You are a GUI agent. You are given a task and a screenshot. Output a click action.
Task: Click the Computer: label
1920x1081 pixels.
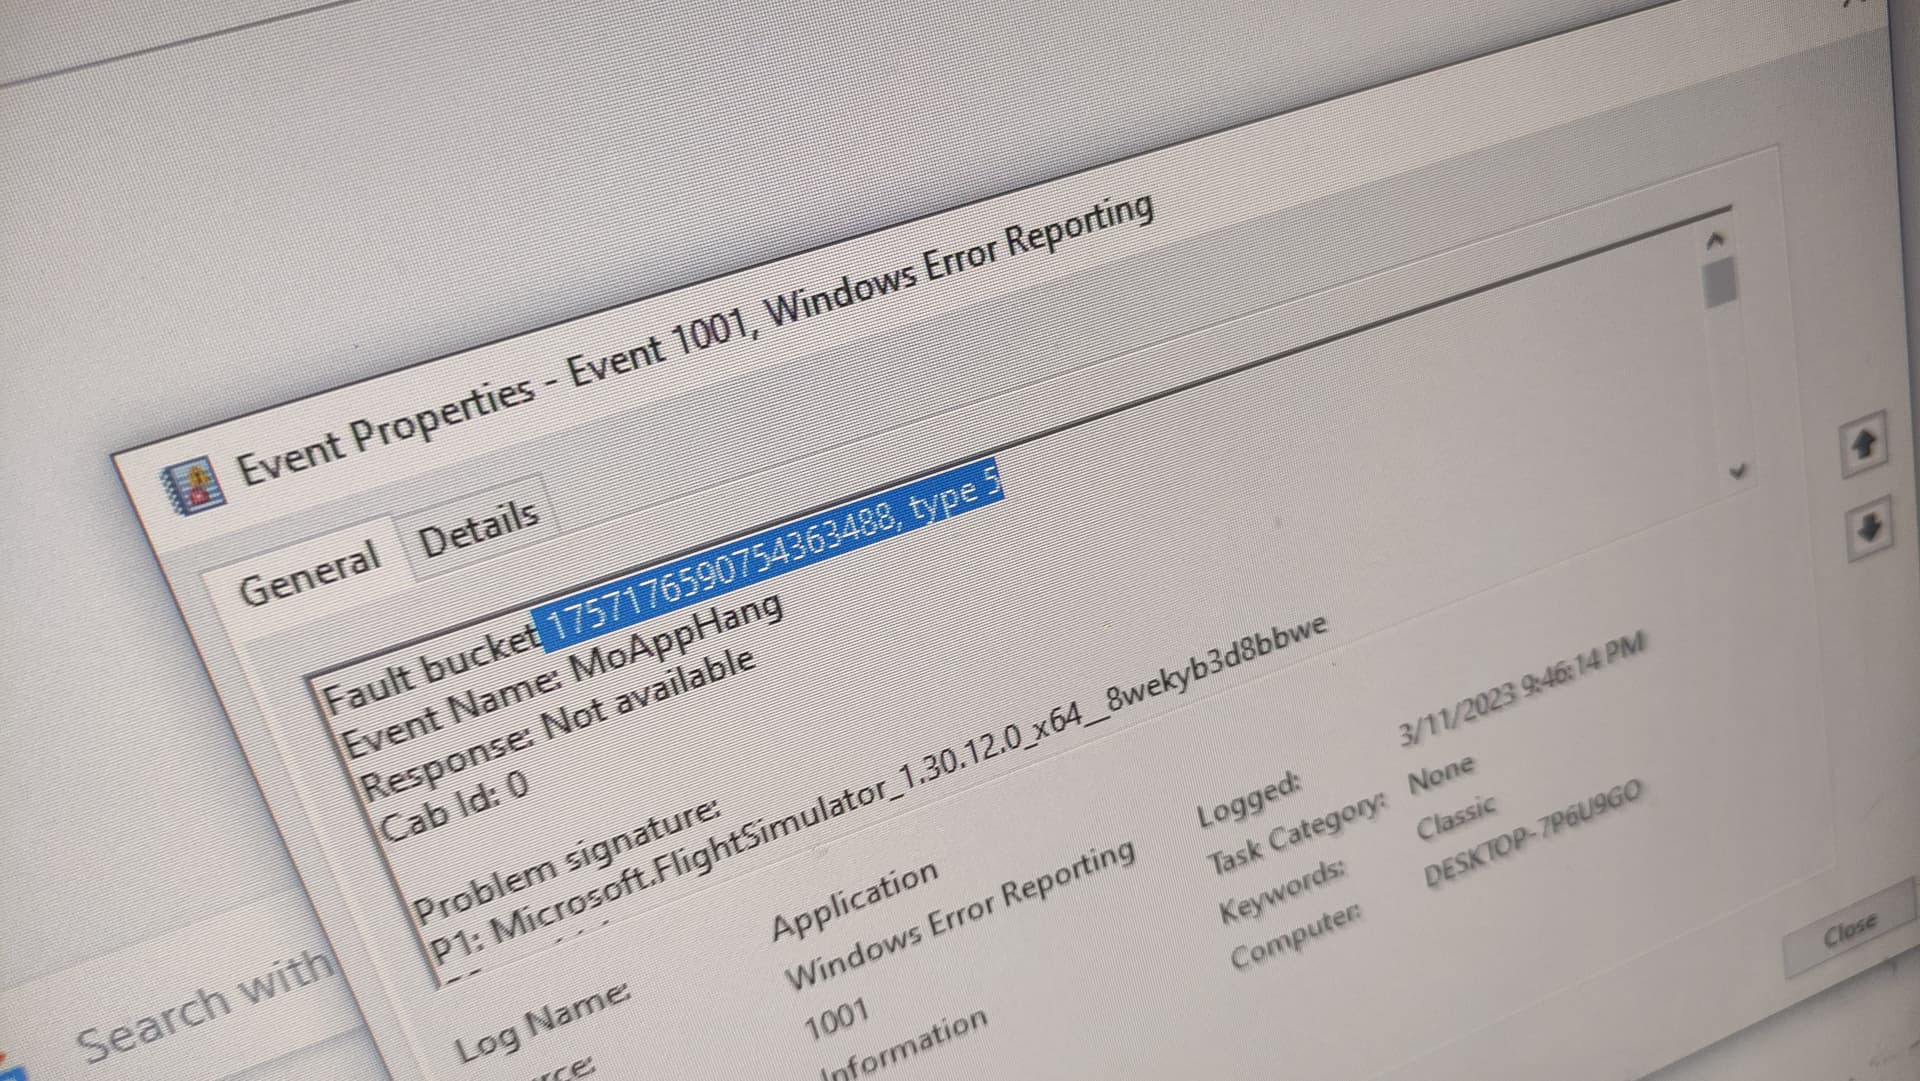(1295, 938)
